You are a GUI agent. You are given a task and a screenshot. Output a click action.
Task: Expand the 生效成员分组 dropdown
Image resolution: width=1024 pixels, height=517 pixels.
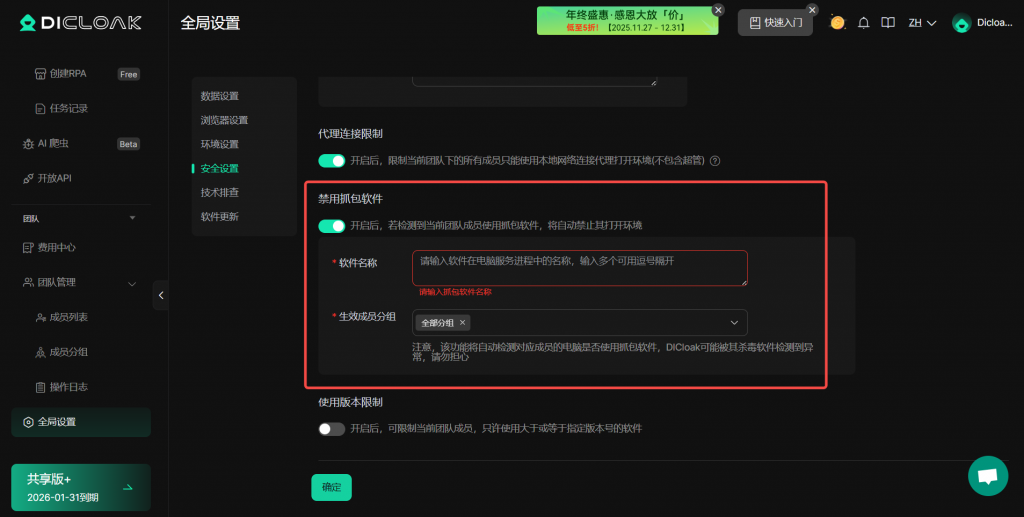[x=734, y=322]
